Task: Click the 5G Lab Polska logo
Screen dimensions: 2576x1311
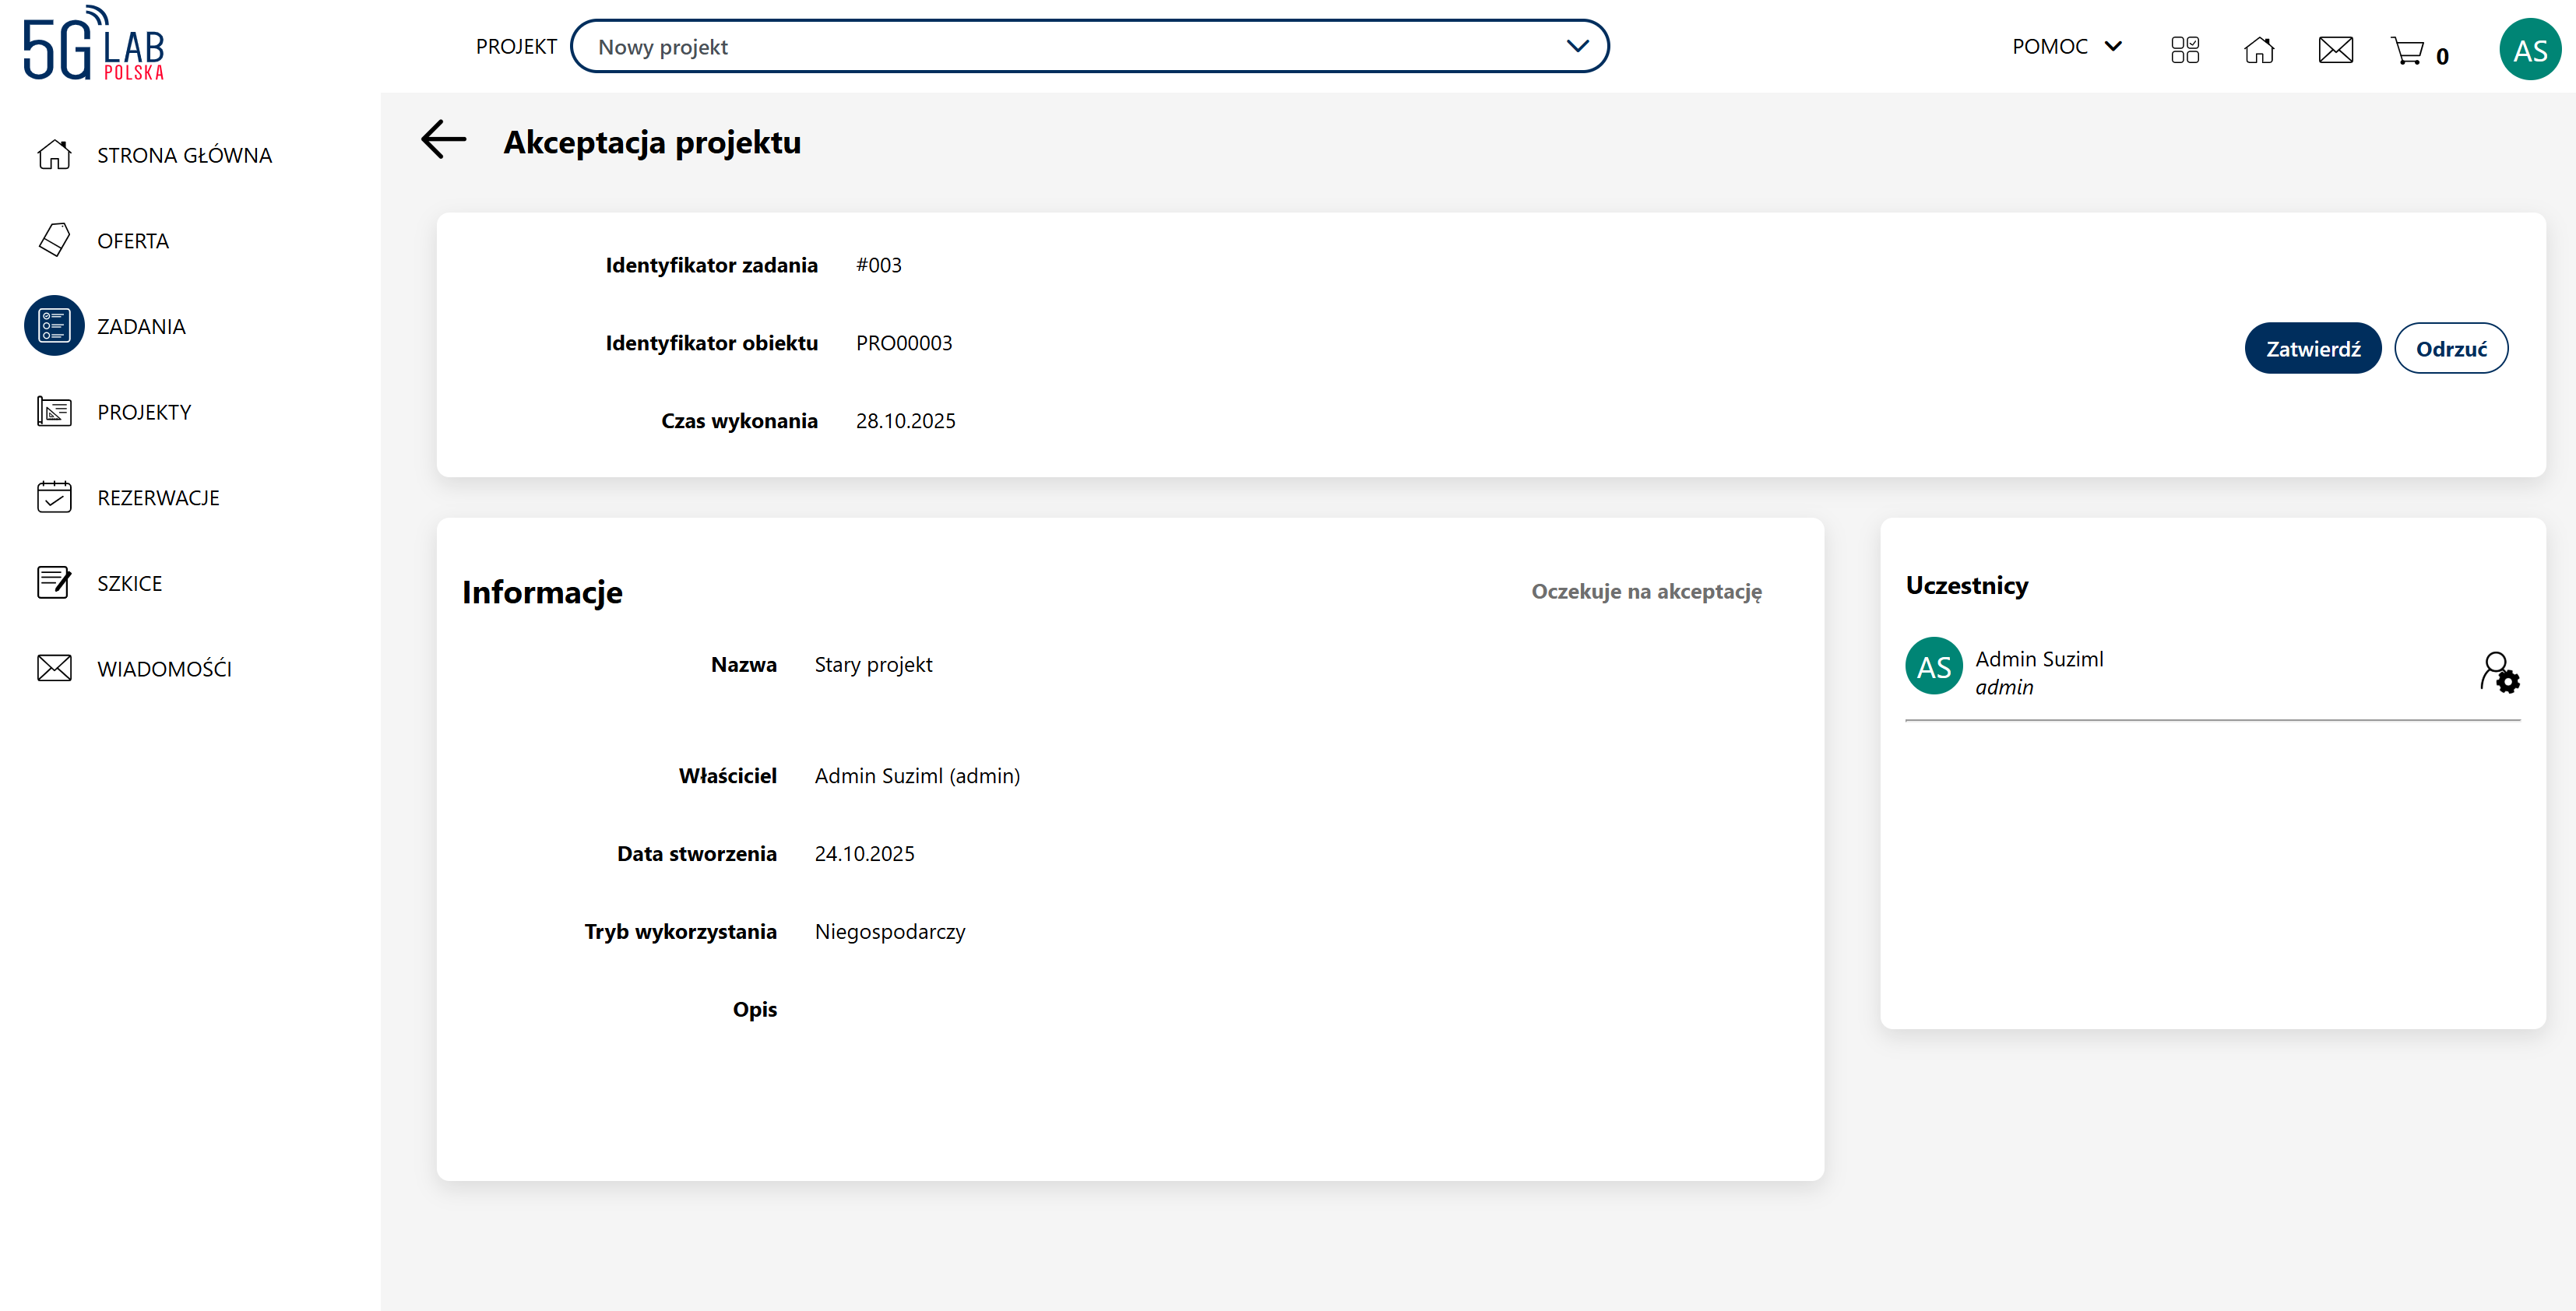Action: [94, 45]
